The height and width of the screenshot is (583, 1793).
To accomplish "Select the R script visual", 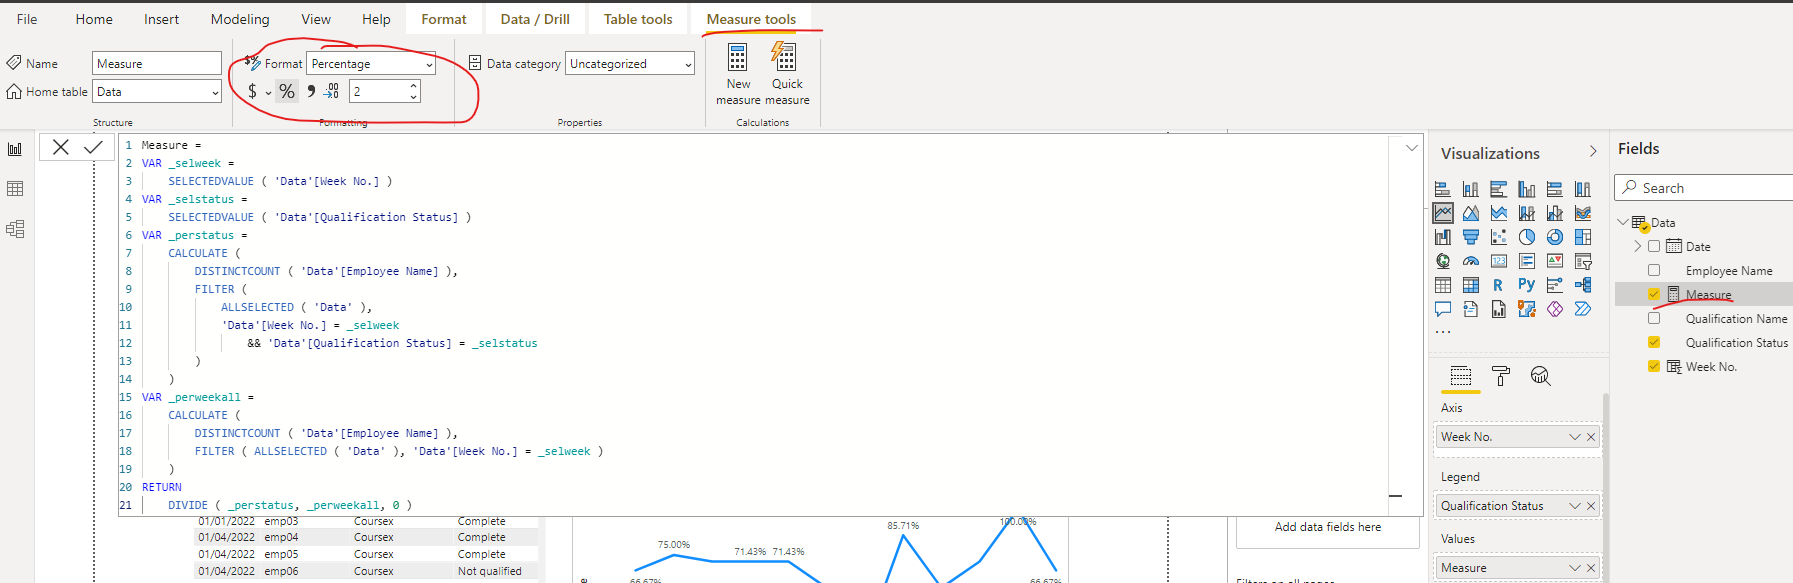I will point(1499,285).
